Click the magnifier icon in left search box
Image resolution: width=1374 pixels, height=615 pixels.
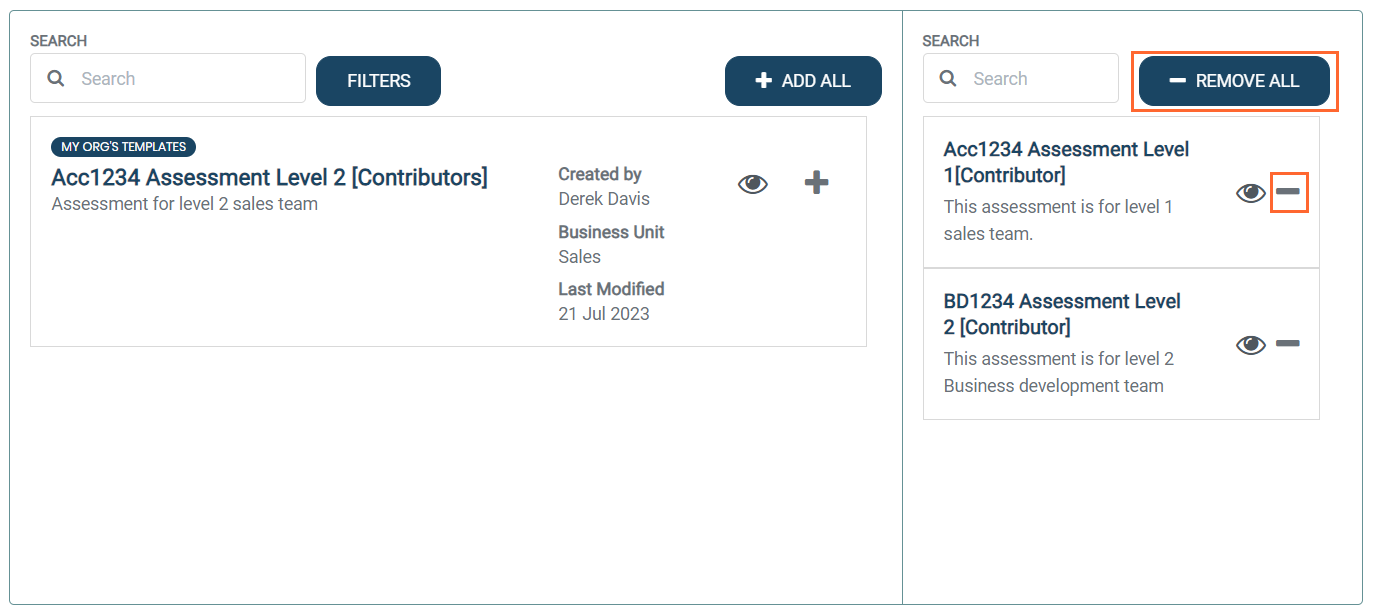(x=57, y=78)
